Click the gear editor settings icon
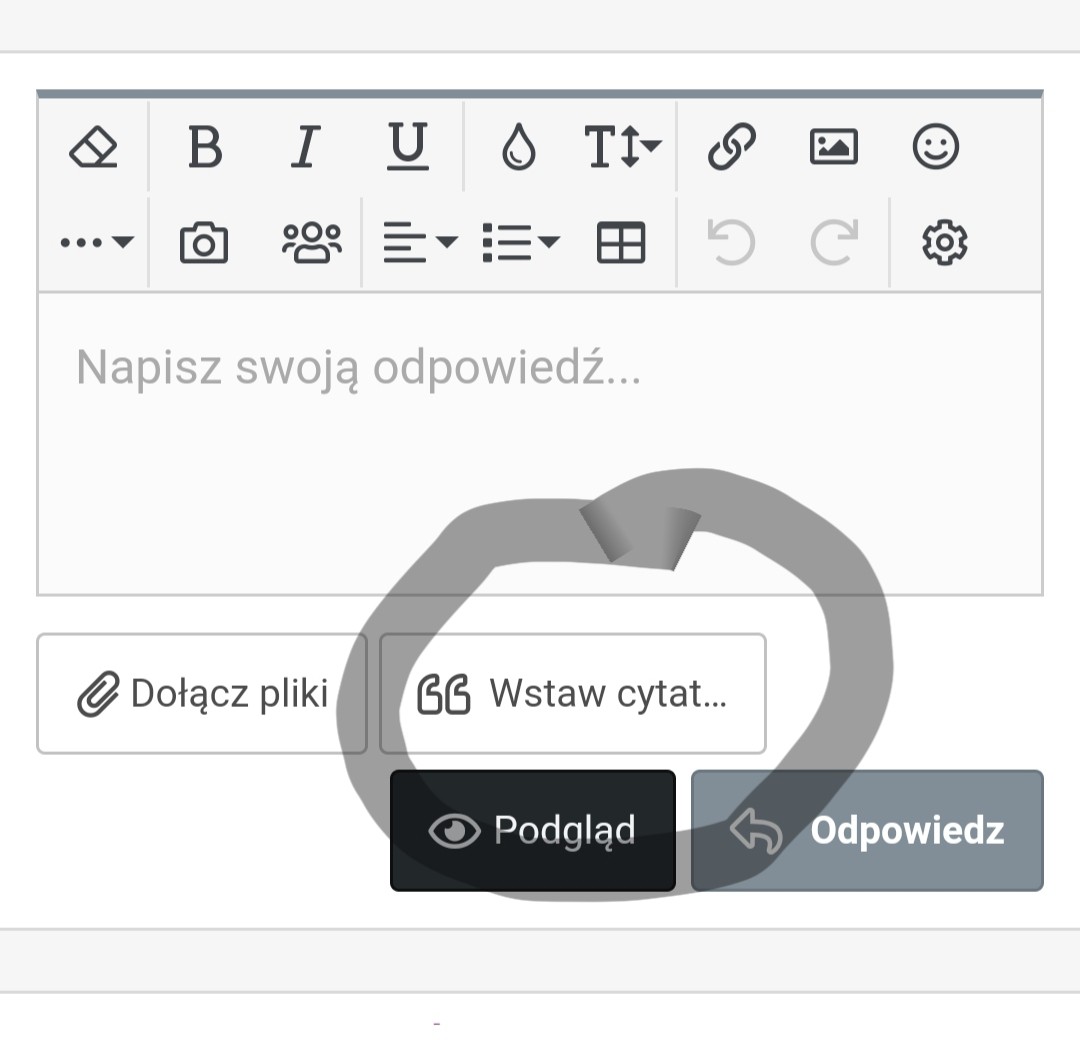Screen dimensions: 1080x1050 coord(944,242)
